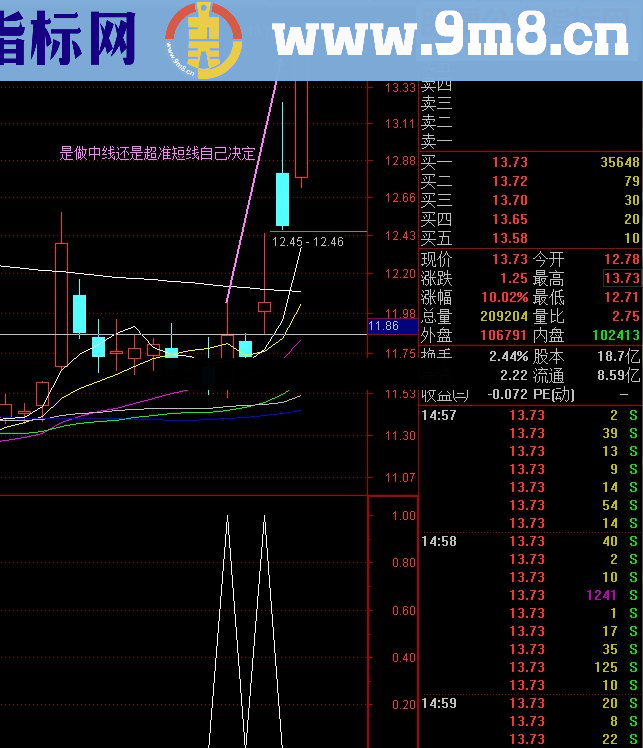Select the 涨跌 change value 1.25
This screenshot has height=748, width=643.
pos(514,278)
